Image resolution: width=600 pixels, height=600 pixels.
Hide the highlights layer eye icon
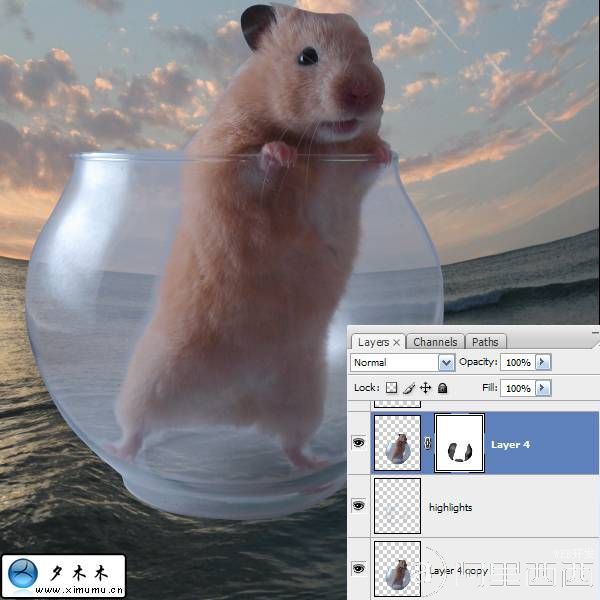pyautogui.click(x=359, y=505)
